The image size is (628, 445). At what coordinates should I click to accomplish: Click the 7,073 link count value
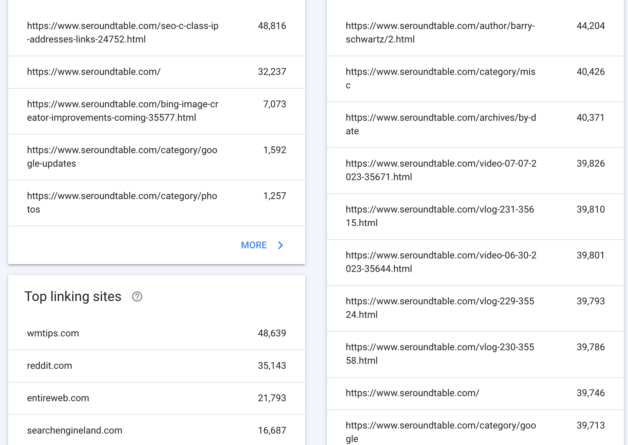pos(275,104)
